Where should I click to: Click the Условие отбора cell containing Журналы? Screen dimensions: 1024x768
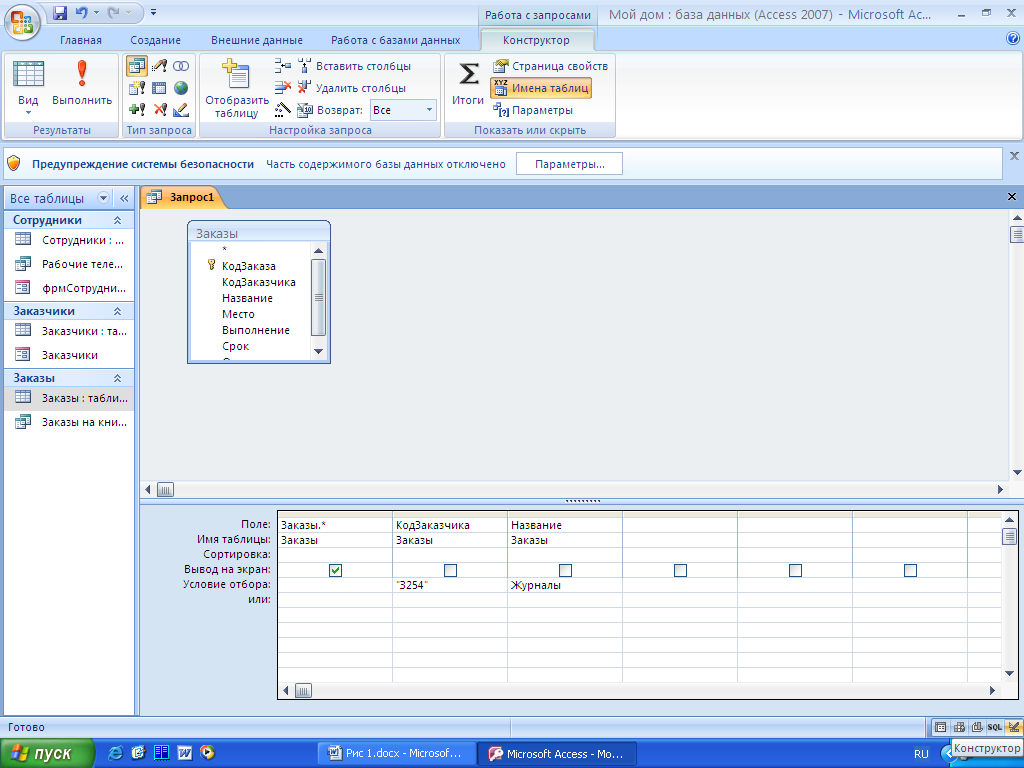565,585
